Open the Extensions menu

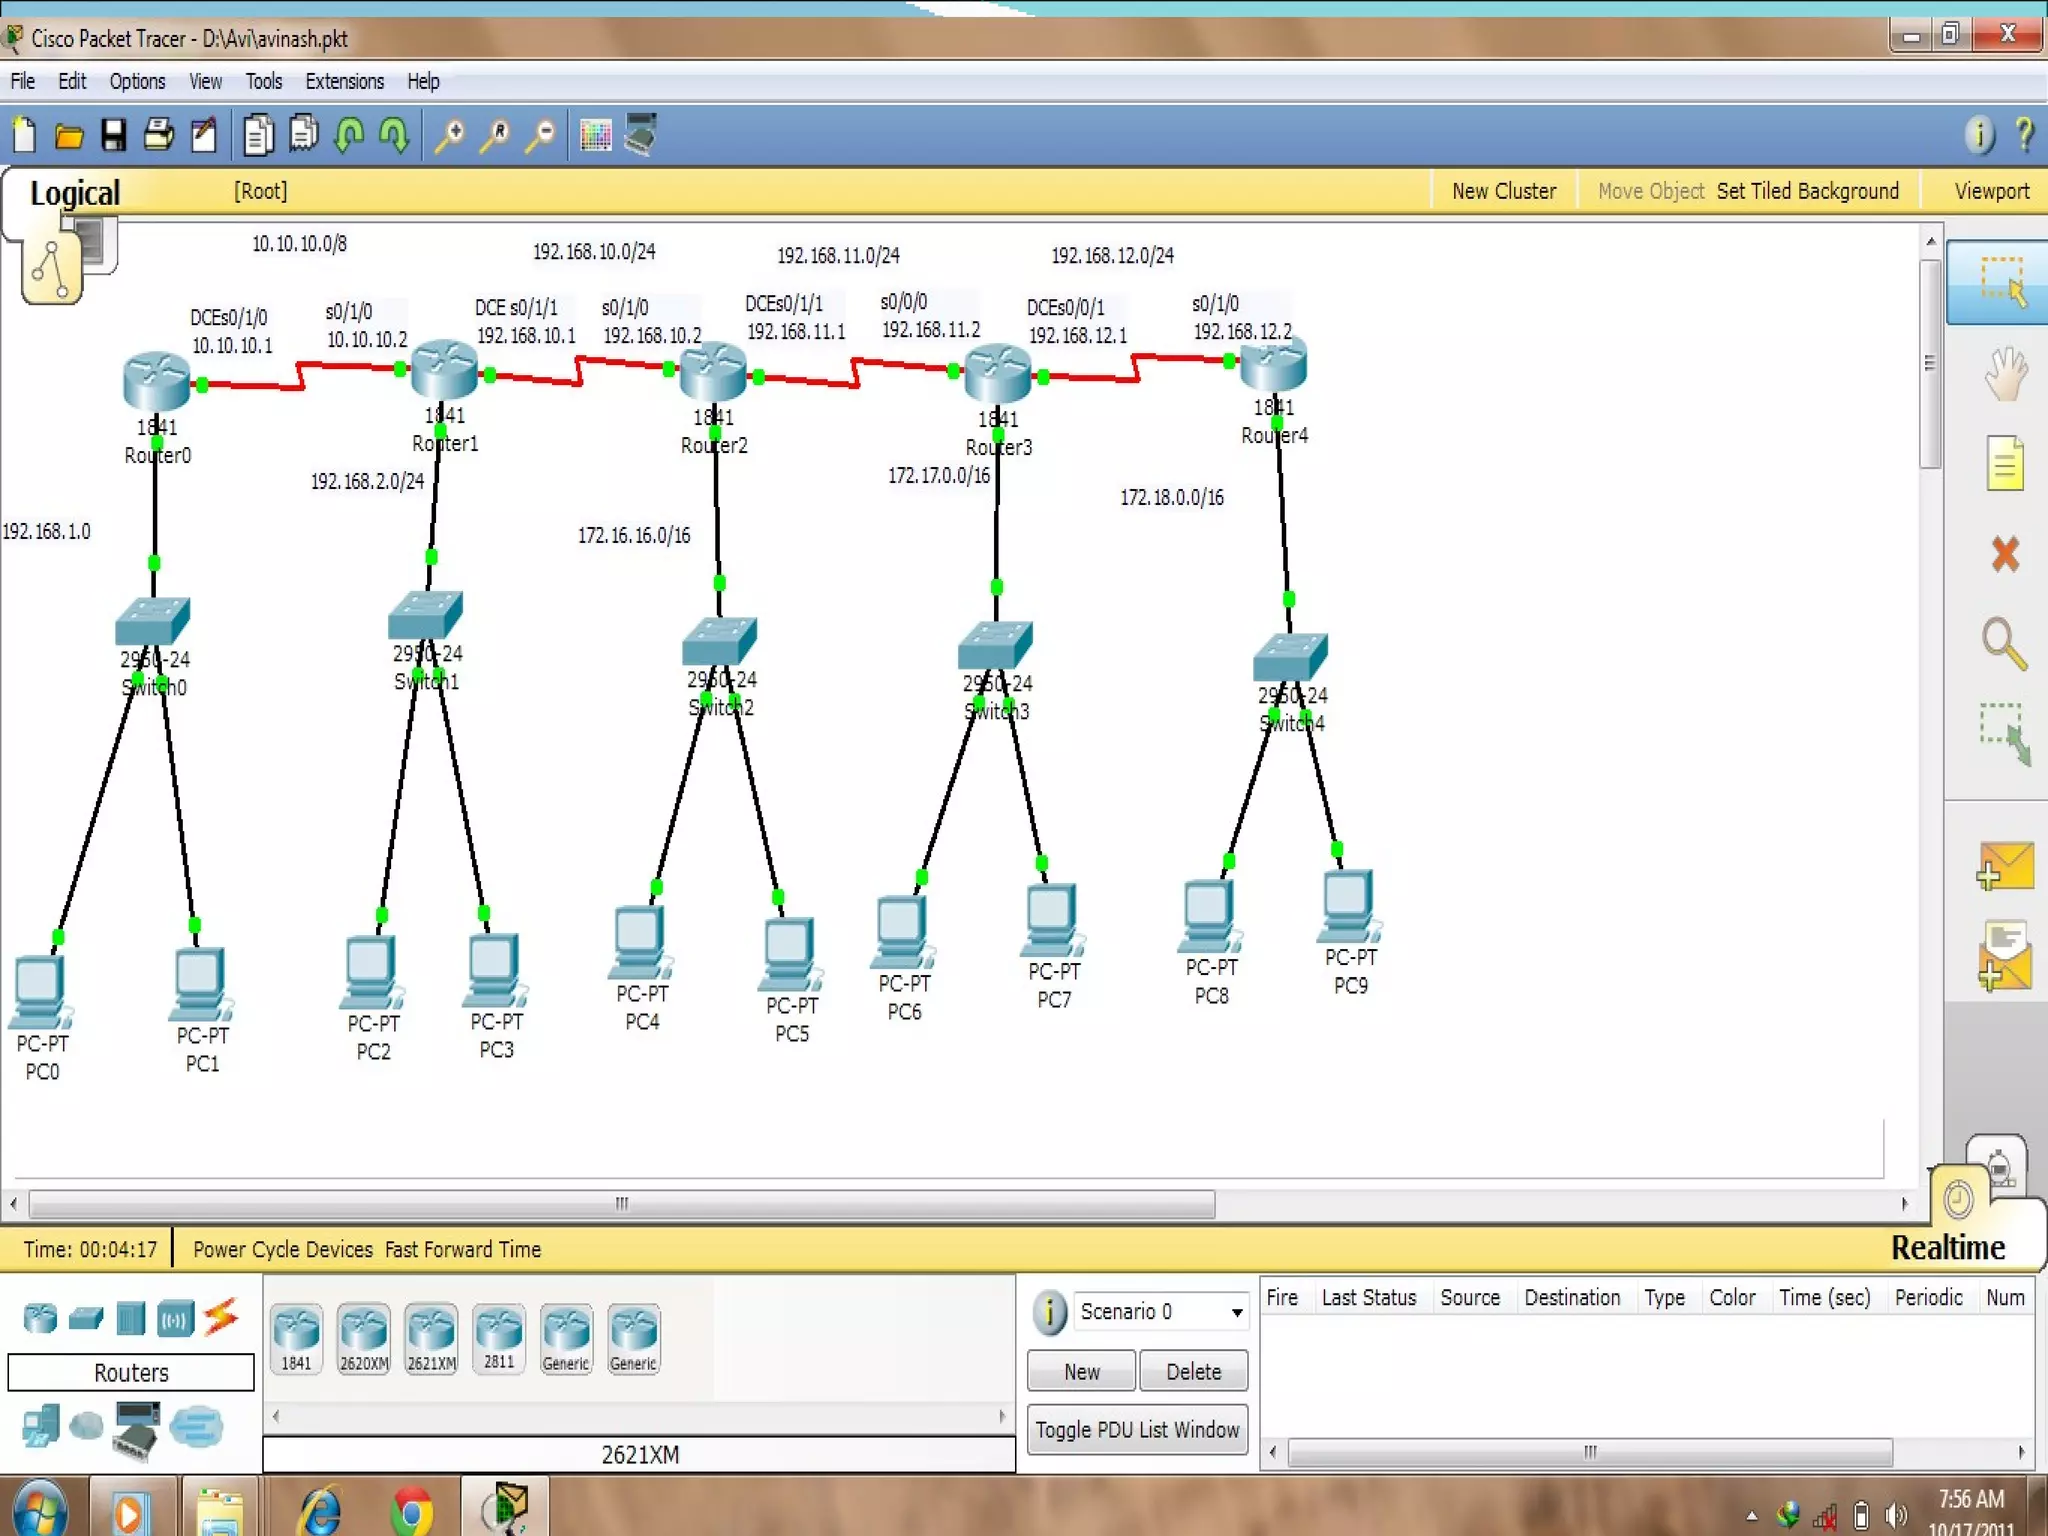tap(344, 81)
